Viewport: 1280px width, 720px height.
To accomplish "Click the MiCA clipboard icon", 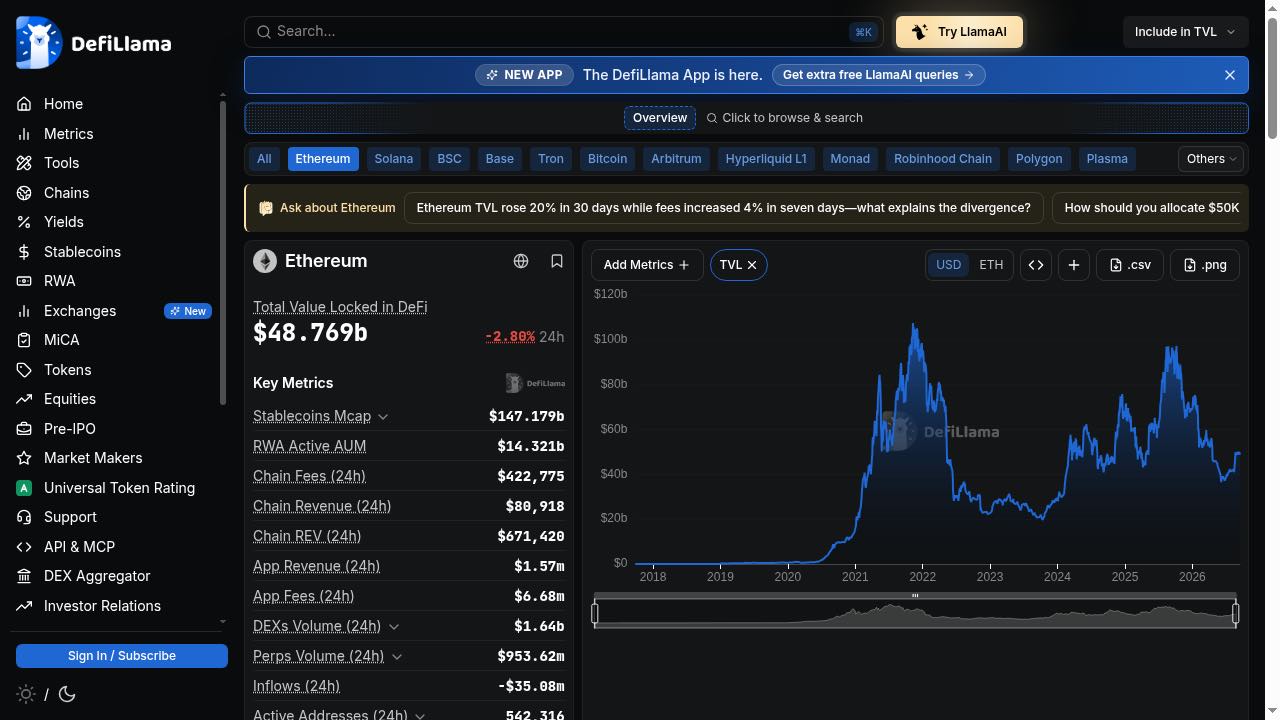I will point(24,340).
